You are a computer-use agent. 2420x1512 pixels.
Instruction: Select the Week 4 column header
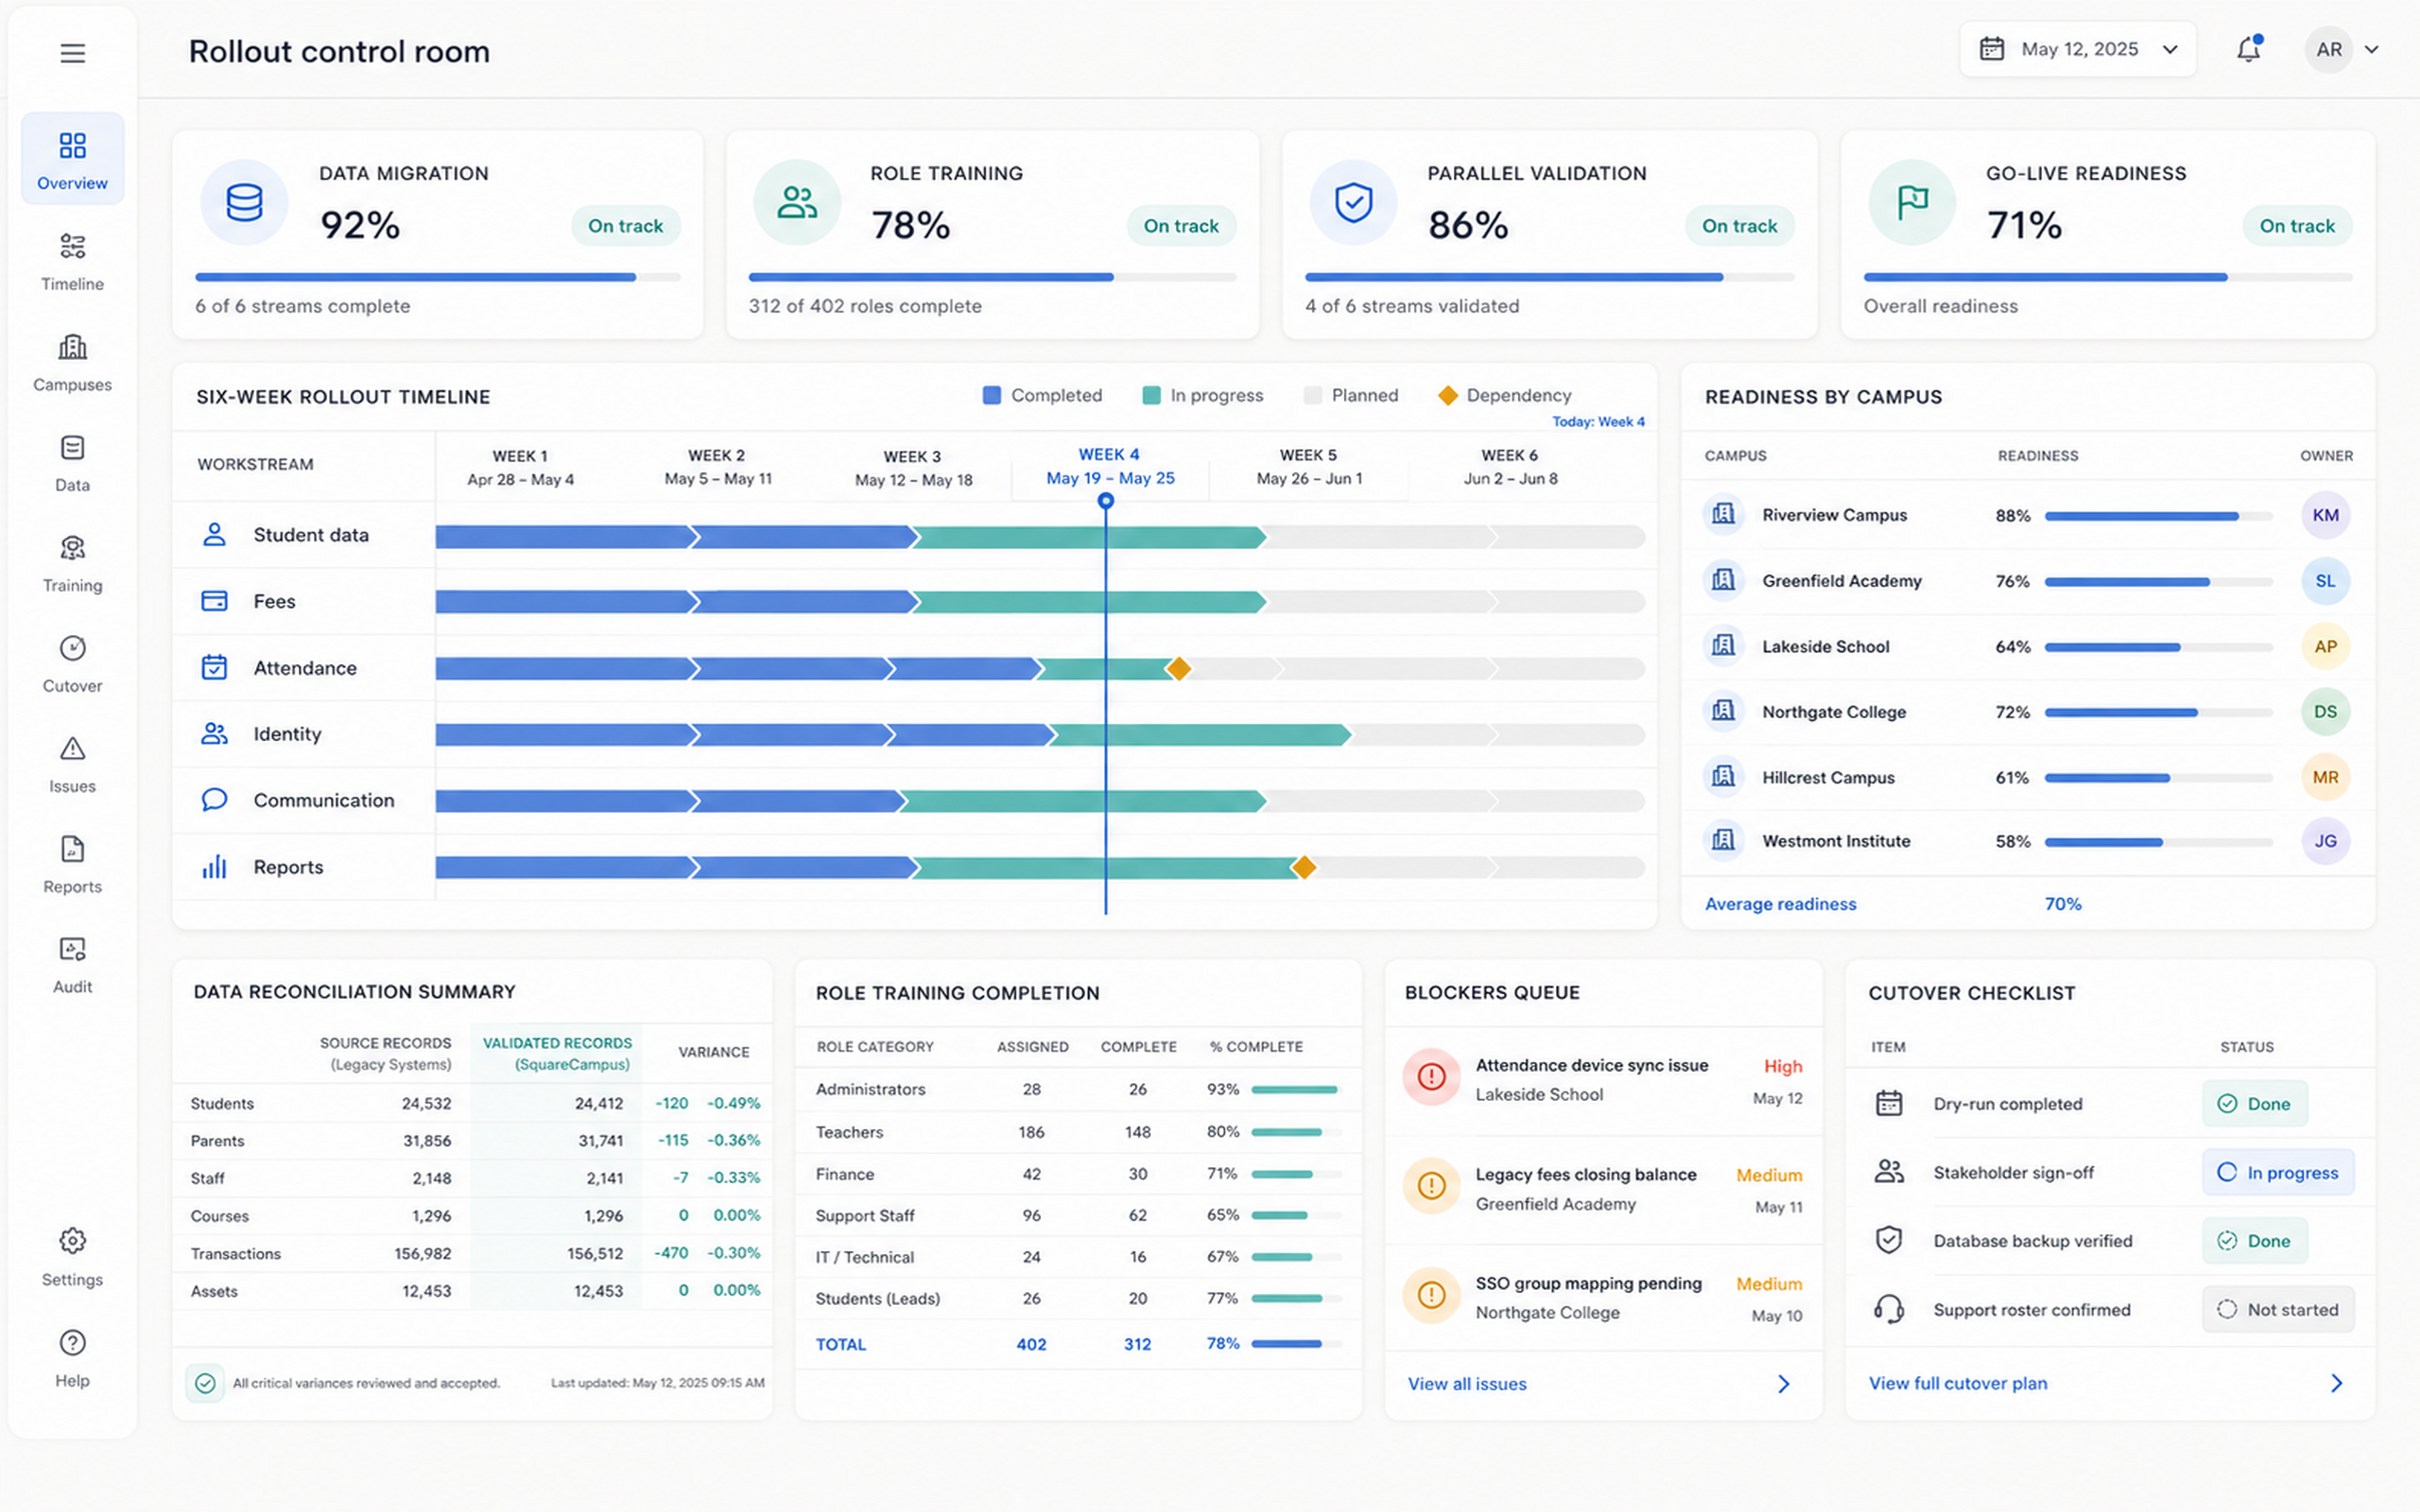pos(1109,466)
